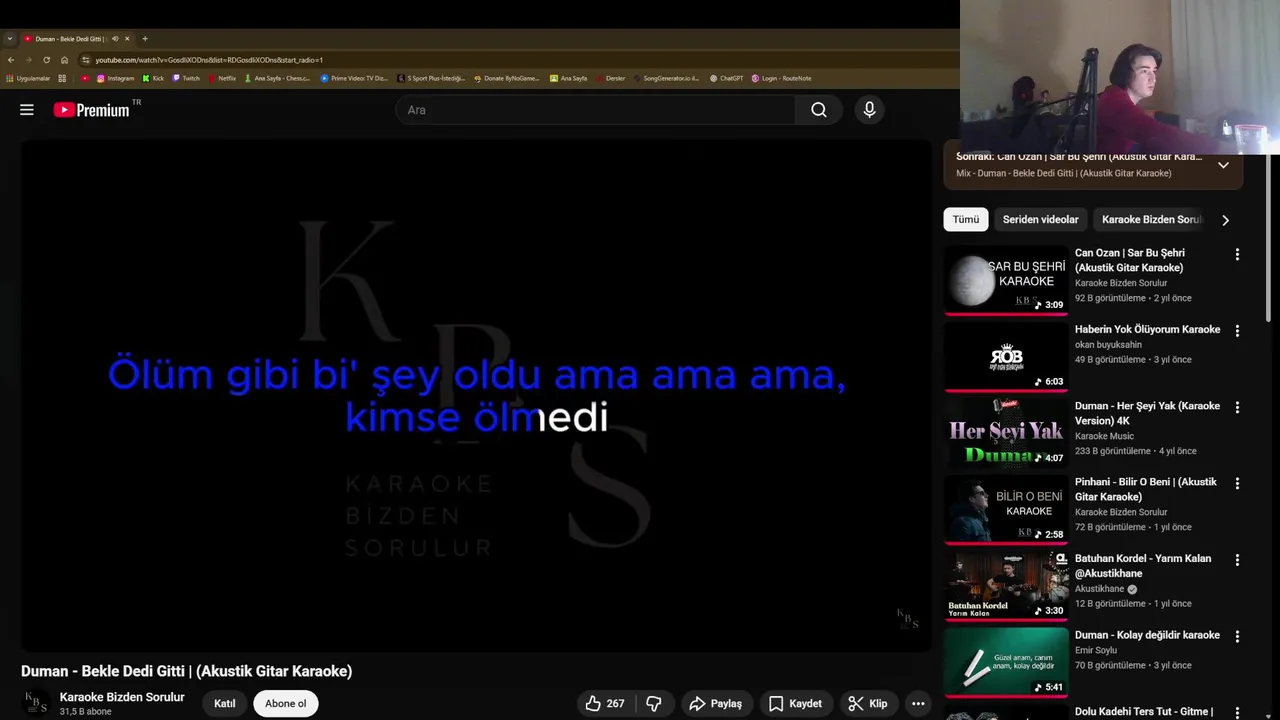Image resolution: width=1280 pixels, height=720 pixels.
Task: Open the Instagram bookmark
Action: click(x=115, y=78)
